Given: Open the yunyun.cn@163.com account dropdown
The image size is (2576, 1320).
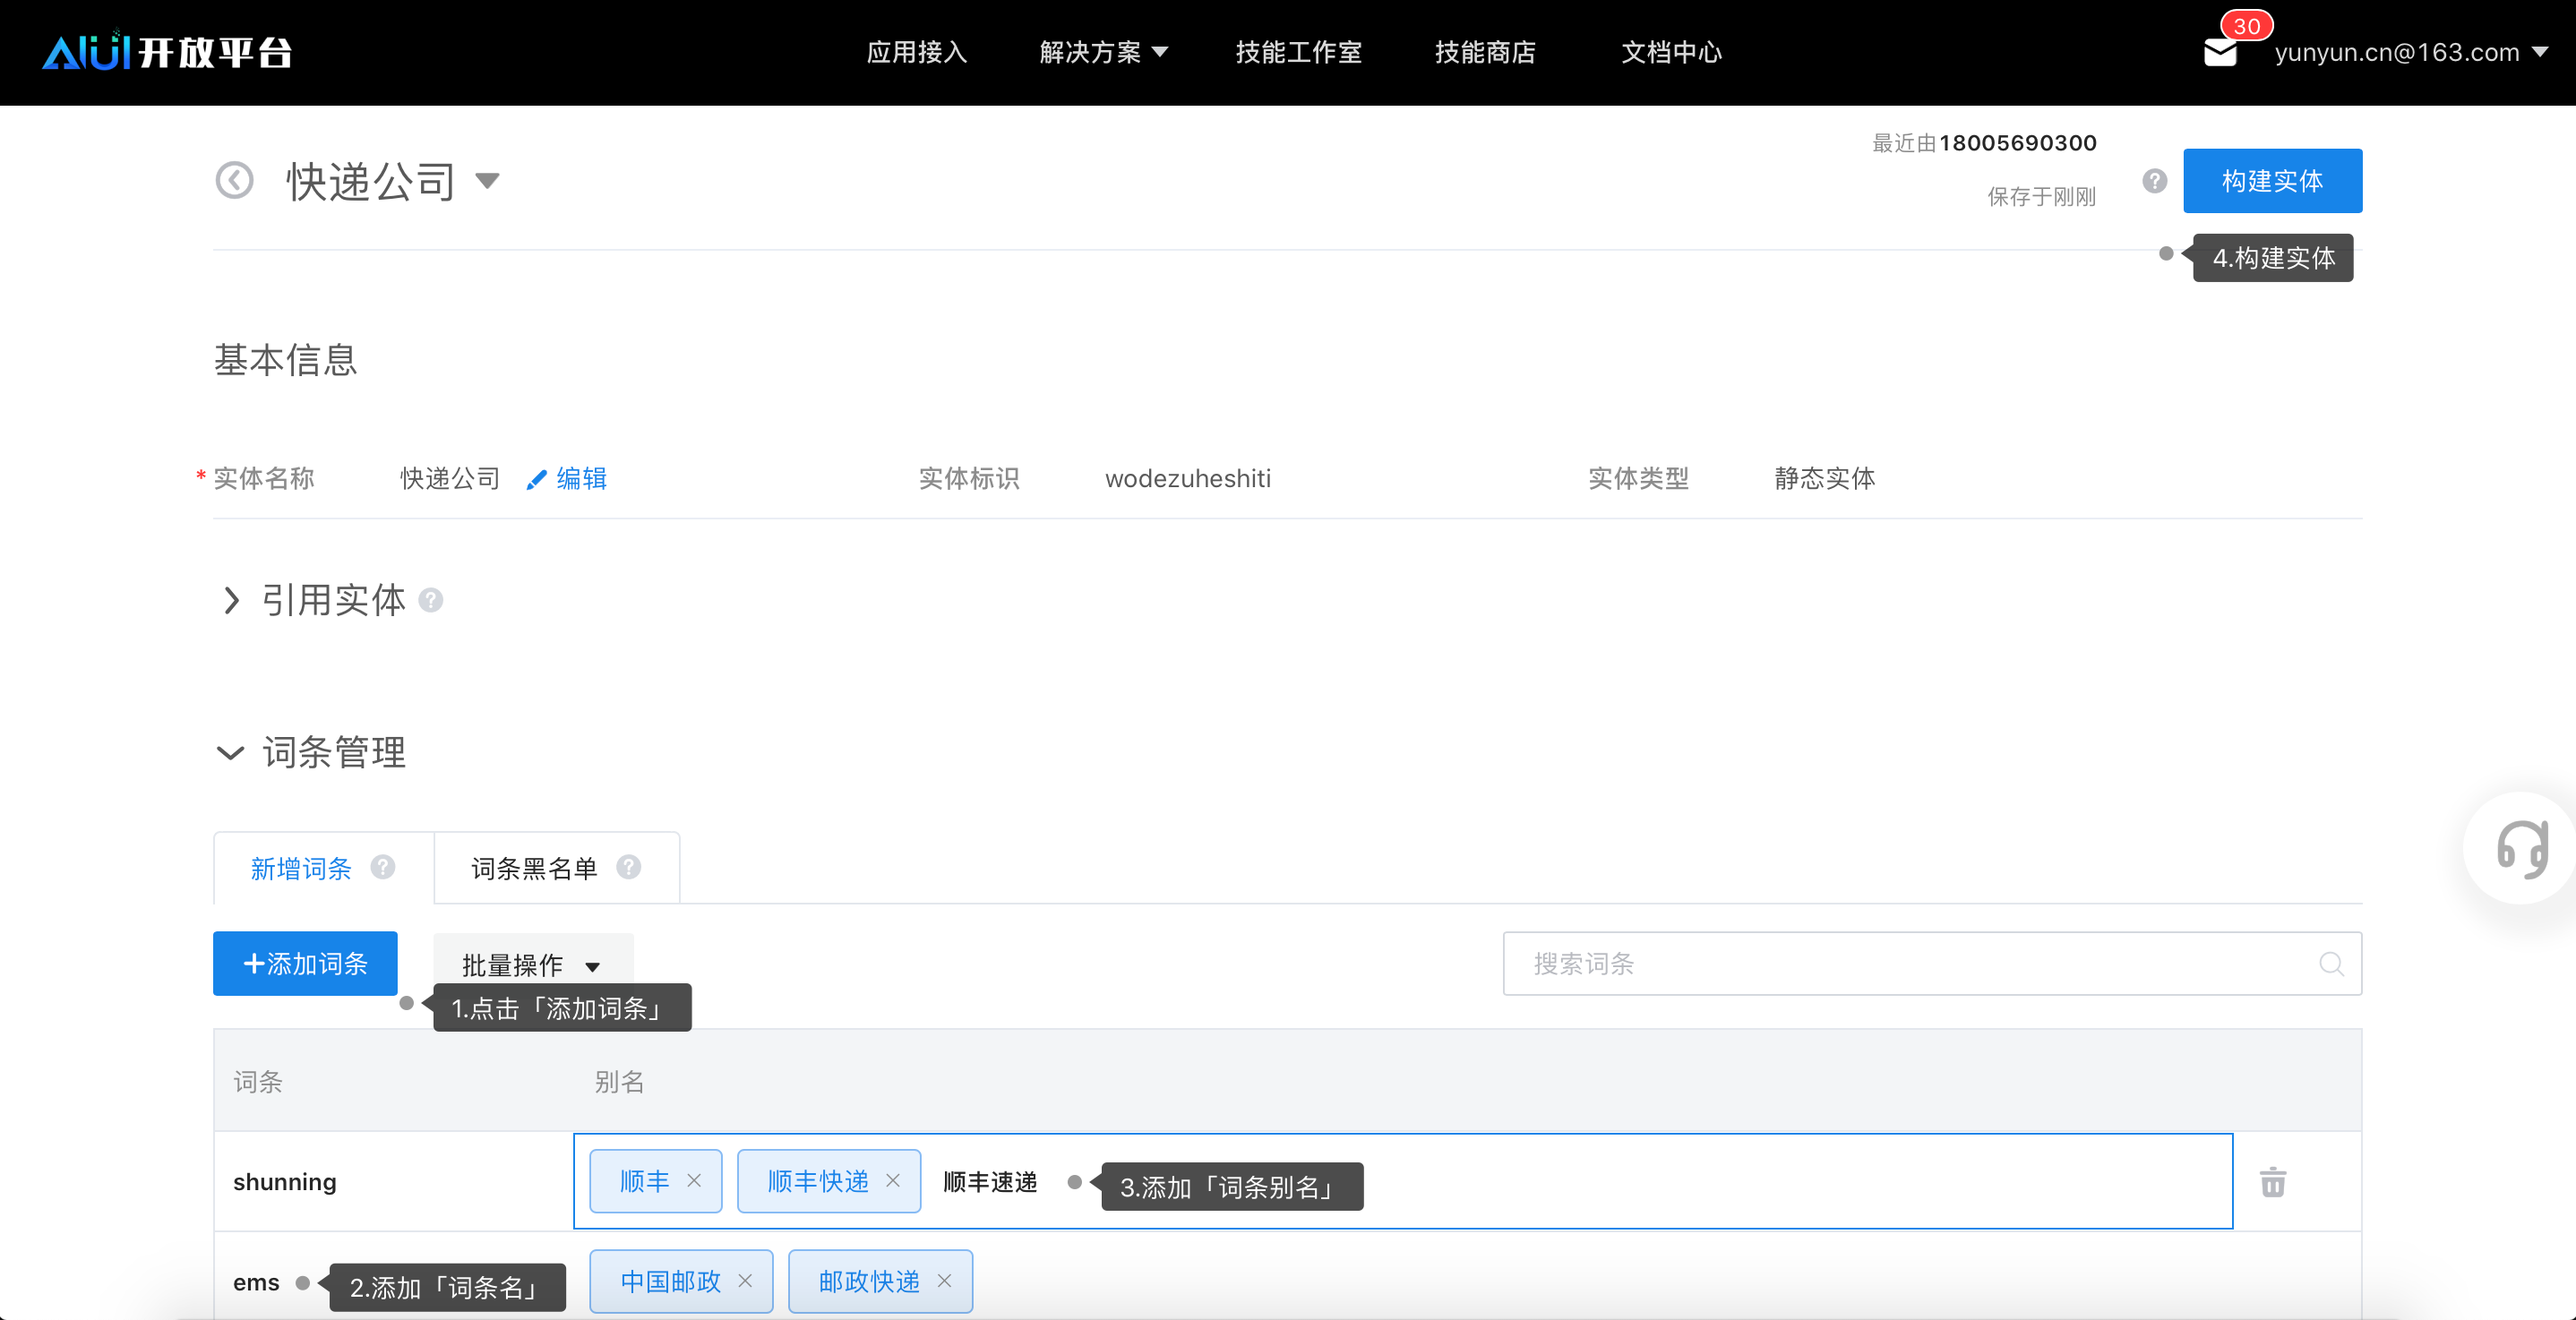Looking at the screenshot, I should pos(2411,52).
